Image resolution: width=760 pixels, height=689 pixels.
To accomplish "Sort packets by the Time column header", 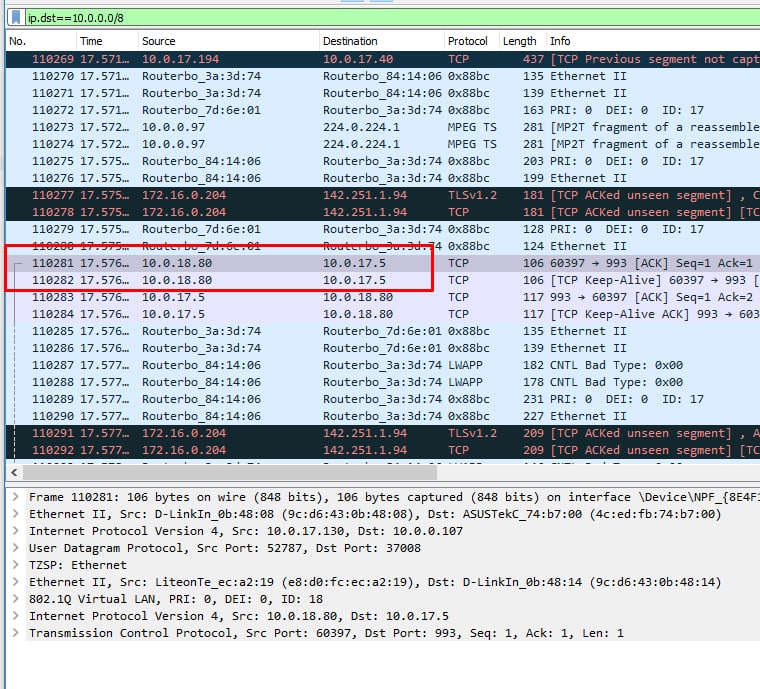I will pos(107,41).
